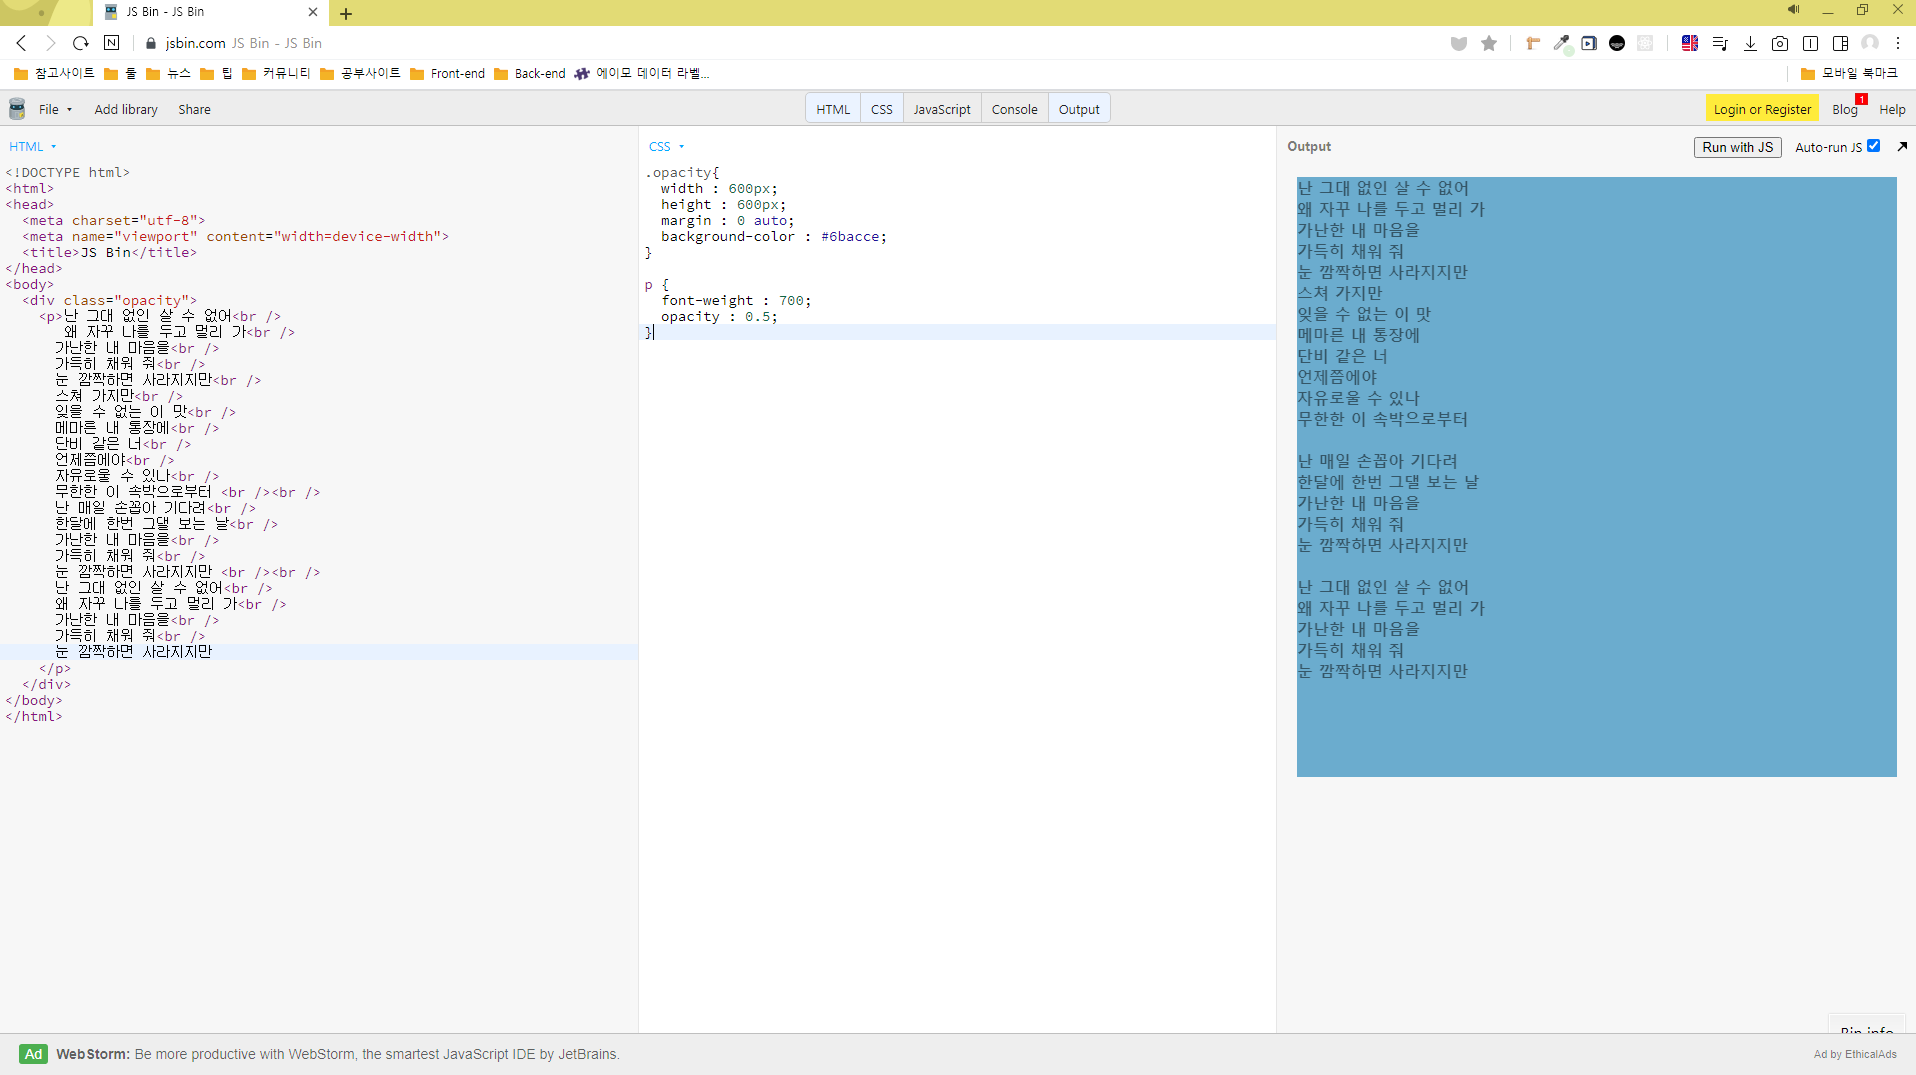Open the eyedropper color picker extension
Viewport: 1916px width, 1075px height.
(x=1561, y=43)
